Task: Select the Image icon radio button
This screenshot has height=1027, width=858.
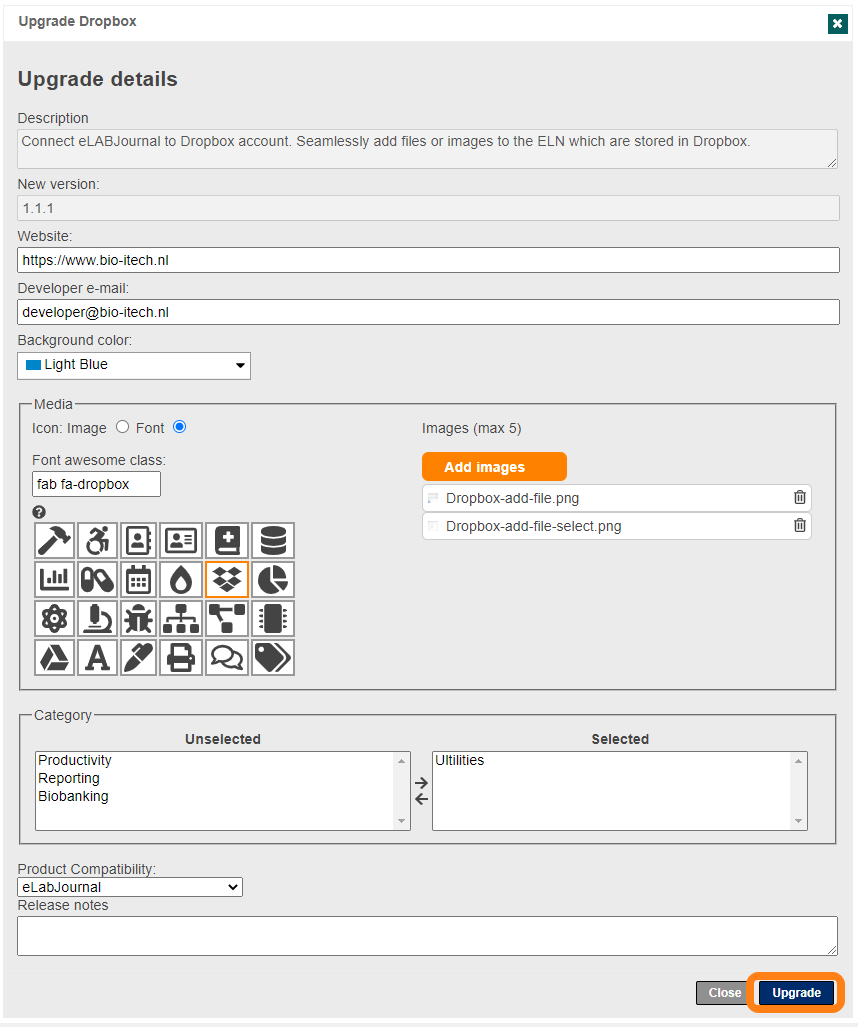Action: coord(123,427)
